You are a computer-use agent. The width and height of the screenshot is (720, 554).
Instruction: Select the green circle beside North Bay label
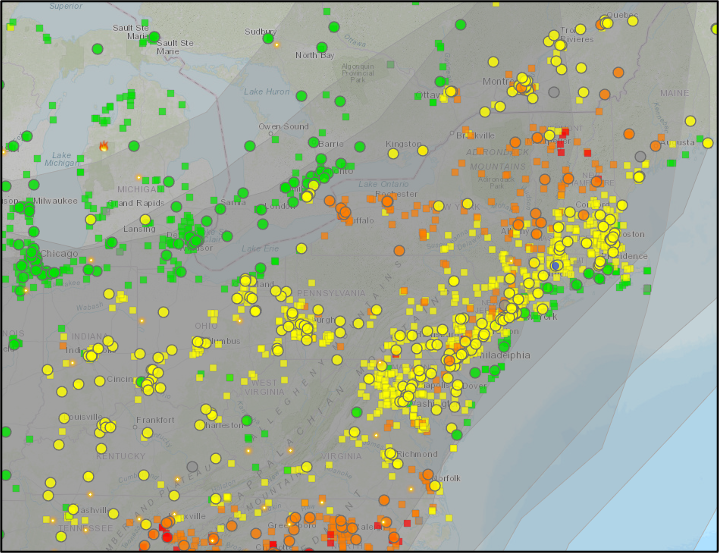coord(319,46)
